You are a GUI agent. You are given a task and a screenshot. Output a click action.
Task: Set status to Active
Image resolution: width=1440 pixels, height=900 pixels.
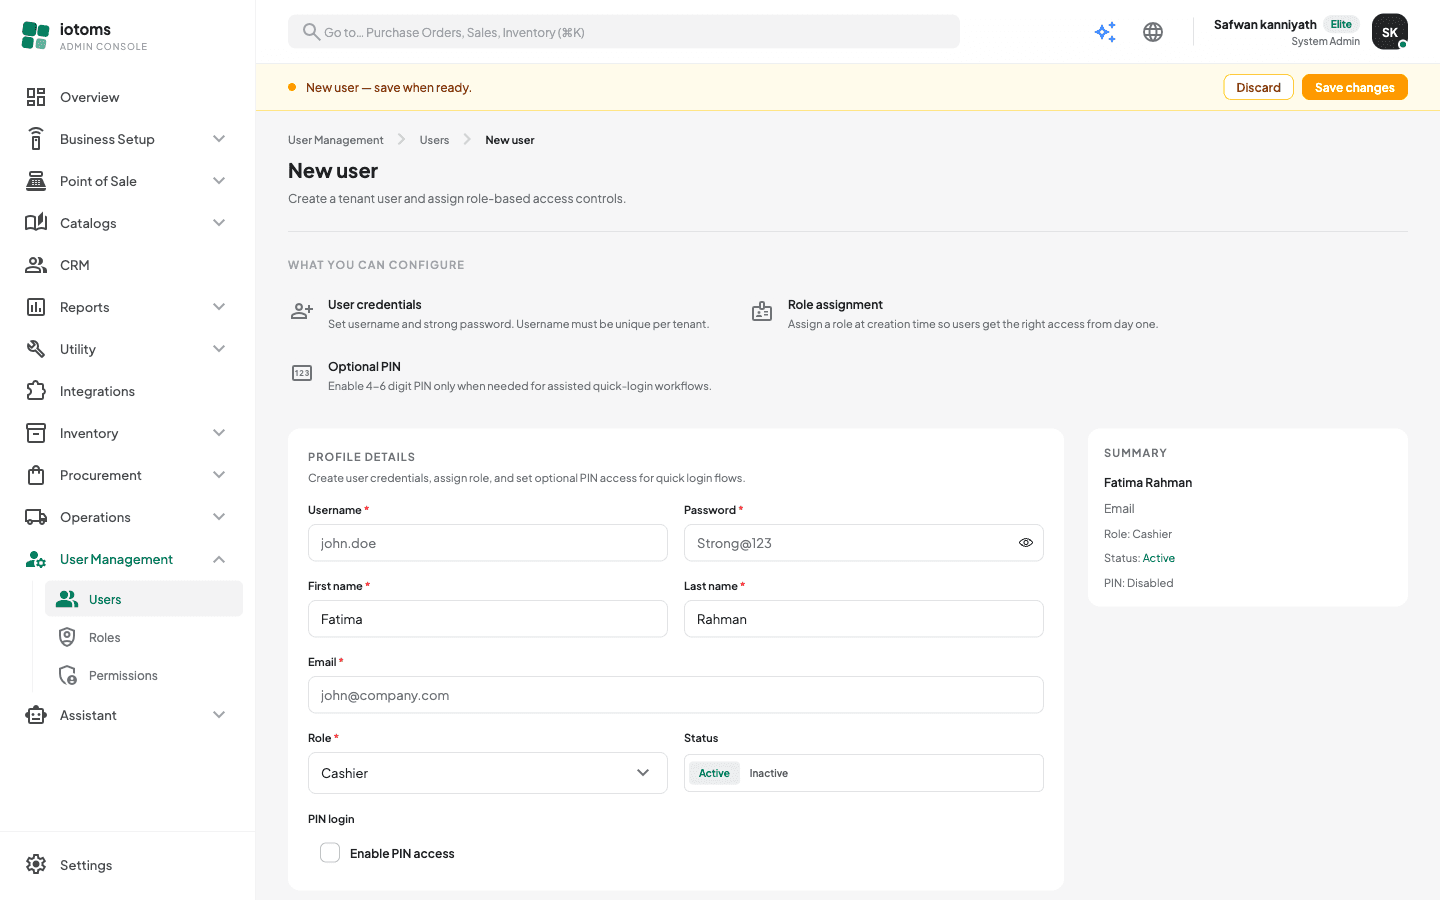(x=714, y=773)
